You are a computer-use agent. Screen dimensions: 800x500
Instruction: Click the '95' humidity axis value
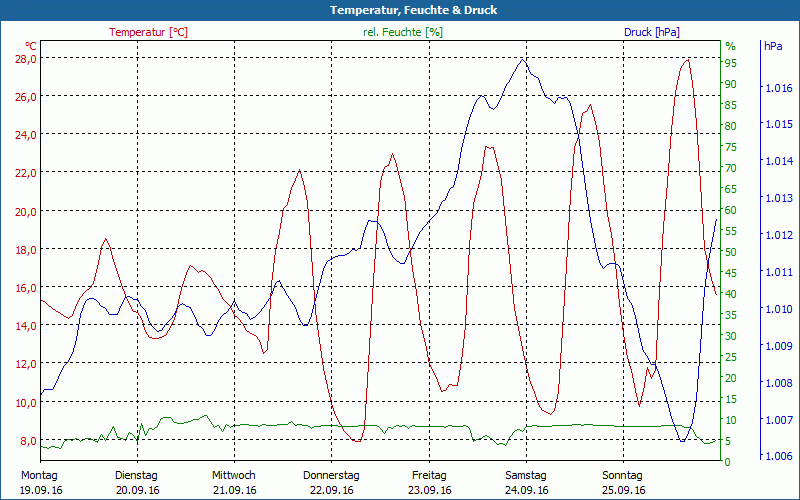[x=731, y=62]
